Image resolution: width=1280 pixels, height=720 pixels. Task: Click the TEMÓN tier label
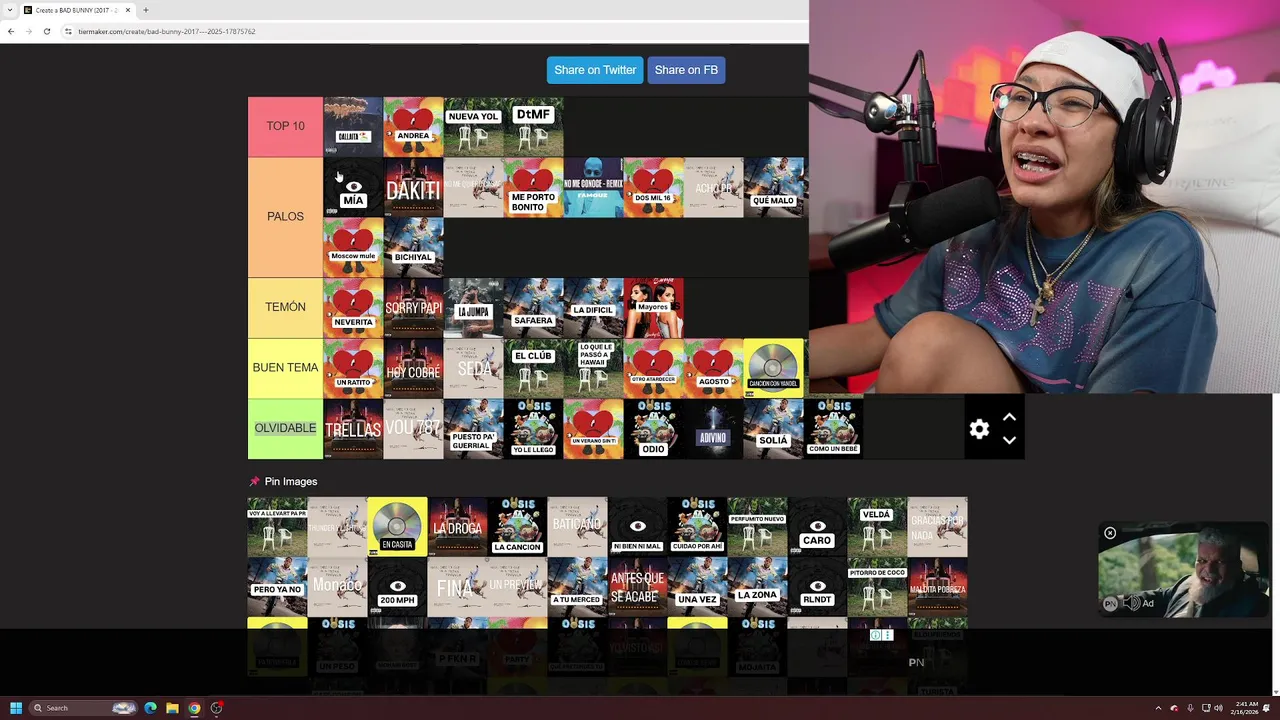[x=285, y=307]
